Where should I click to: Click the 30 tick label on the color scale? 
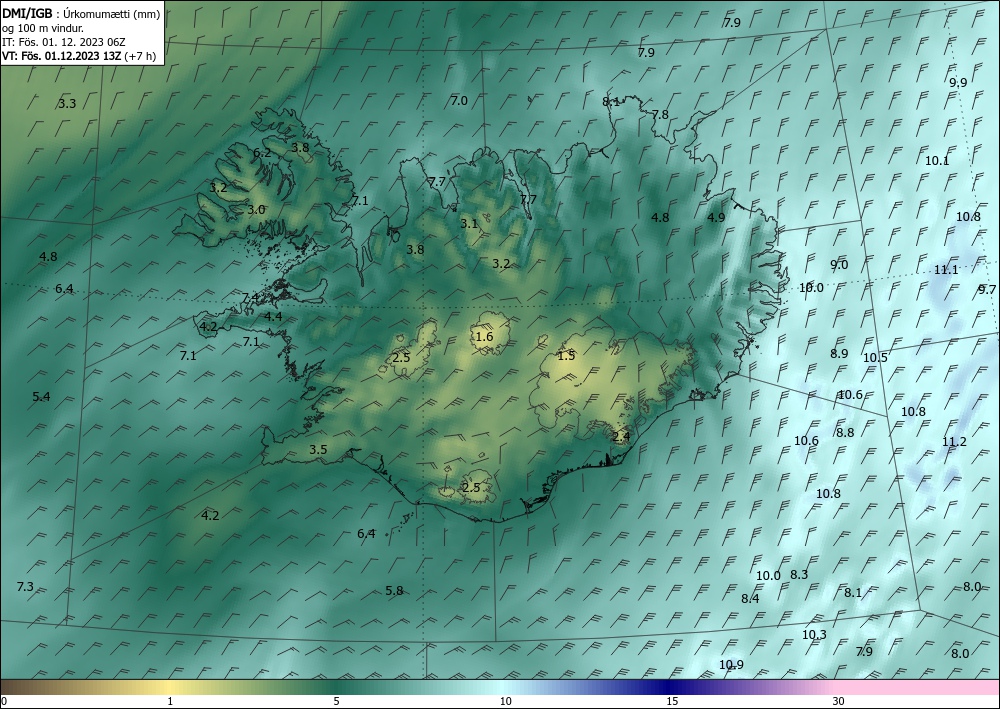(x=839, y=701)
